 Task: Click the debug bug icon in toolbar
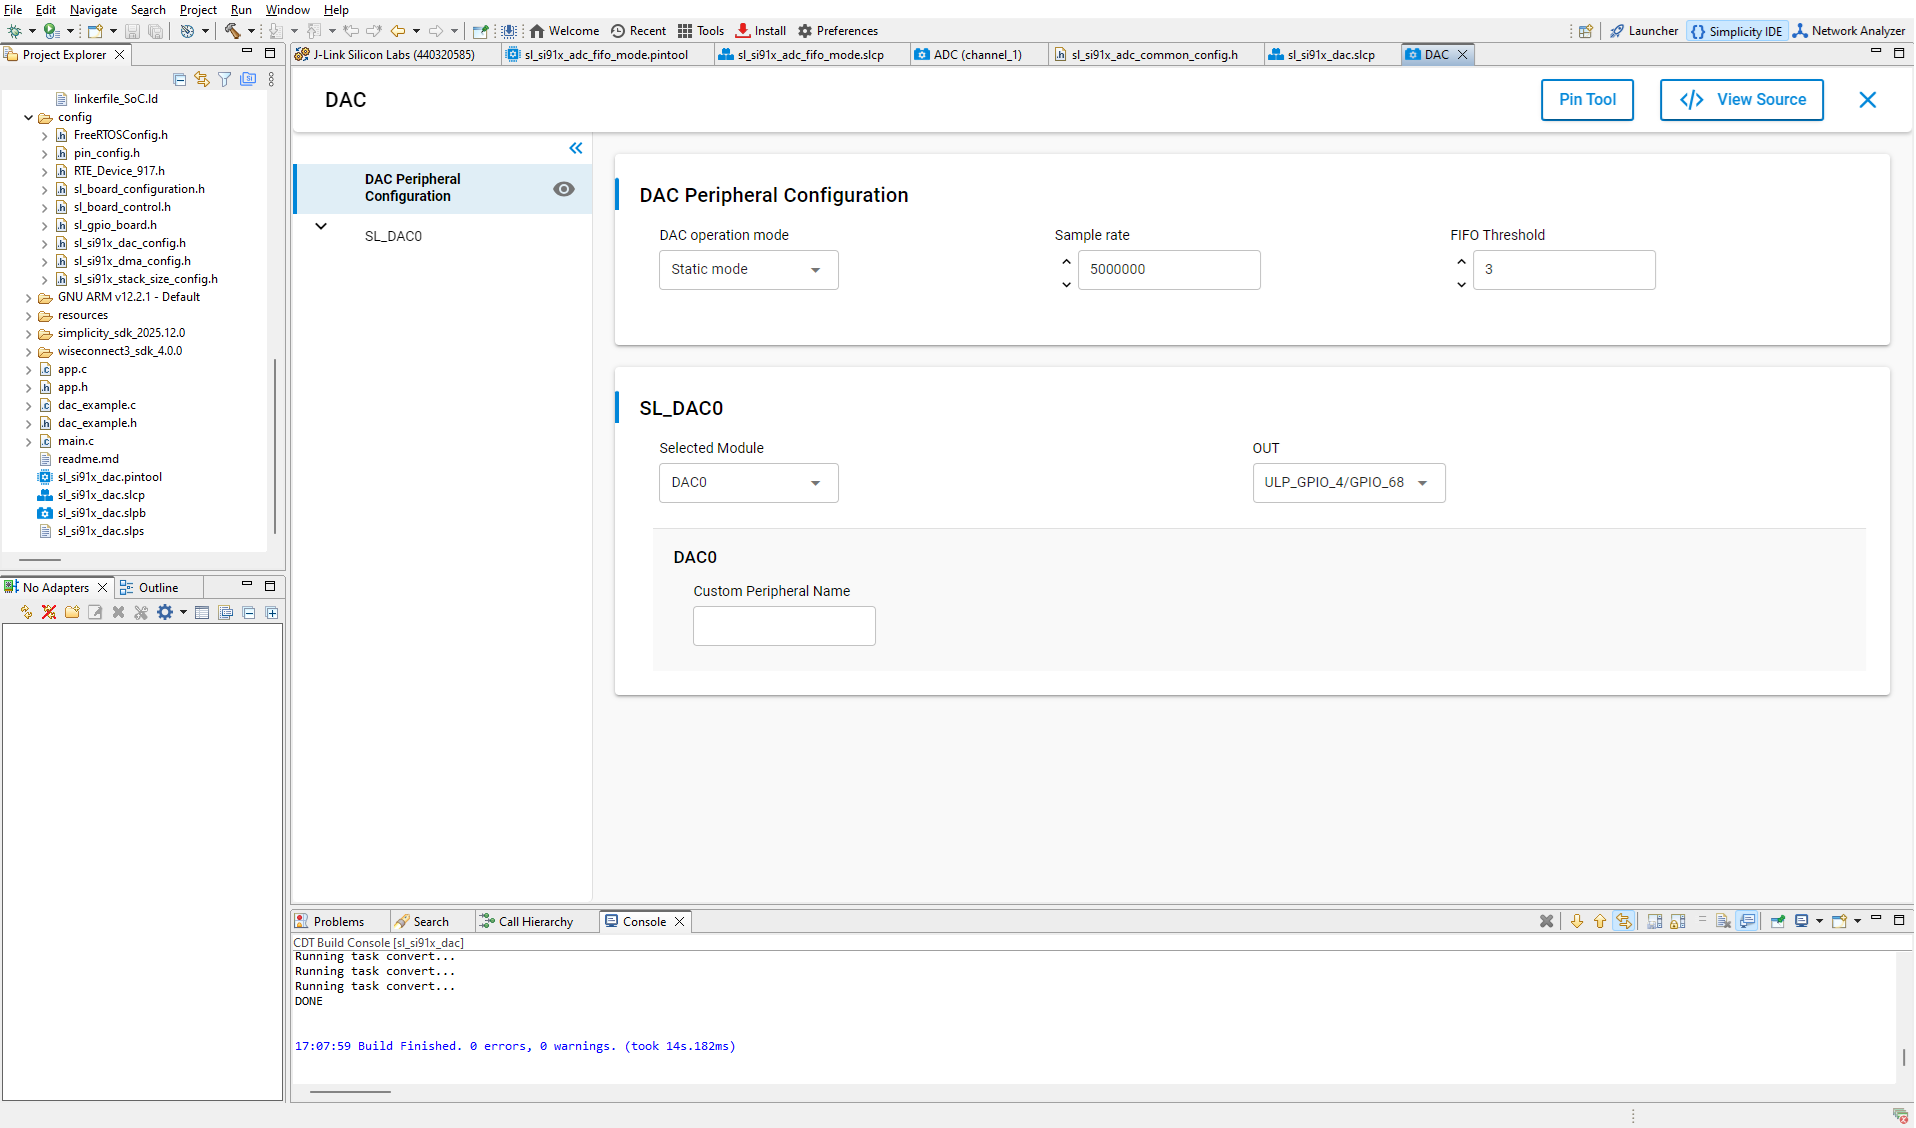click(15, 31)
